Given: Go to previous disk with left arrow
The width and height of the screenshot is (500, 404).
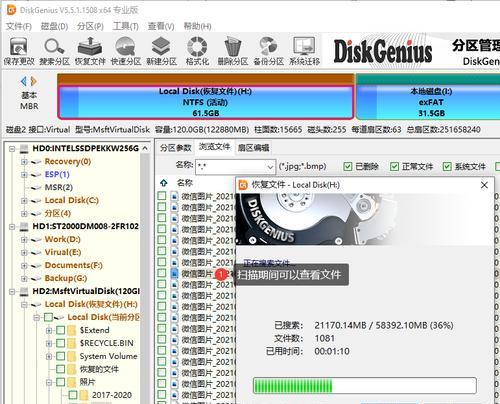Looking at the screenshot, I should coord(23,81).
